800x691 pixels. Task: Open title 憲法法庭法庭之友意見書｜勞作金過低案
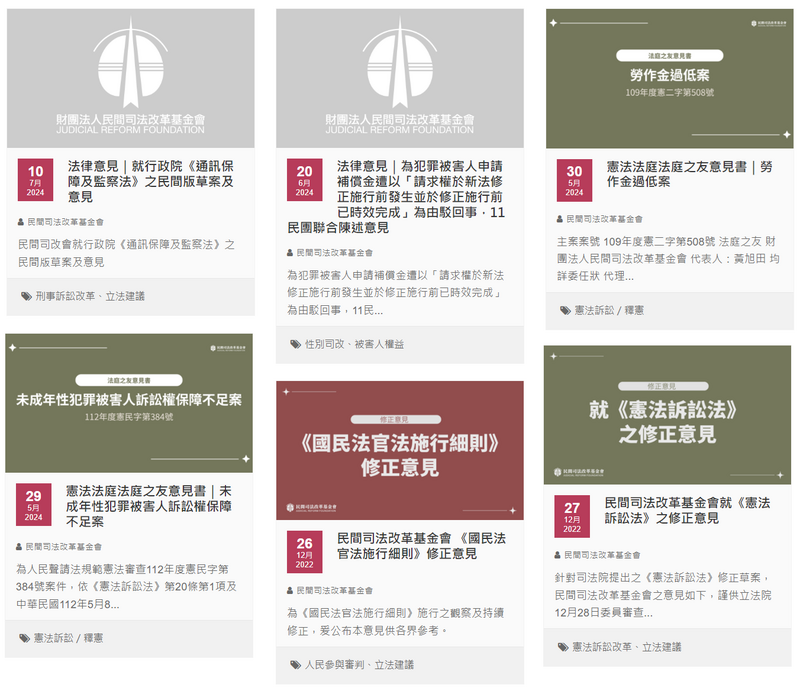(x=689, y=174)
